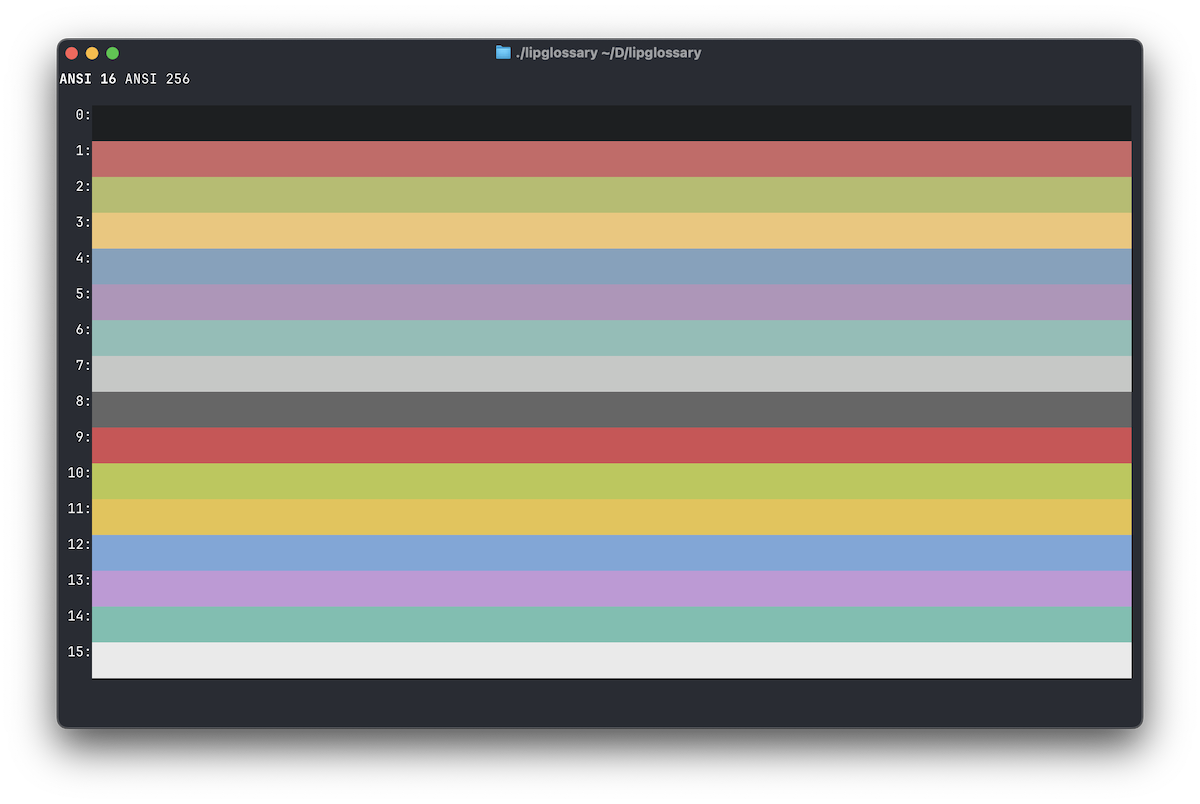Select the bright green color 10 swatch
This screenshot has width=1200, height=804.
click(x=611, y=481)
